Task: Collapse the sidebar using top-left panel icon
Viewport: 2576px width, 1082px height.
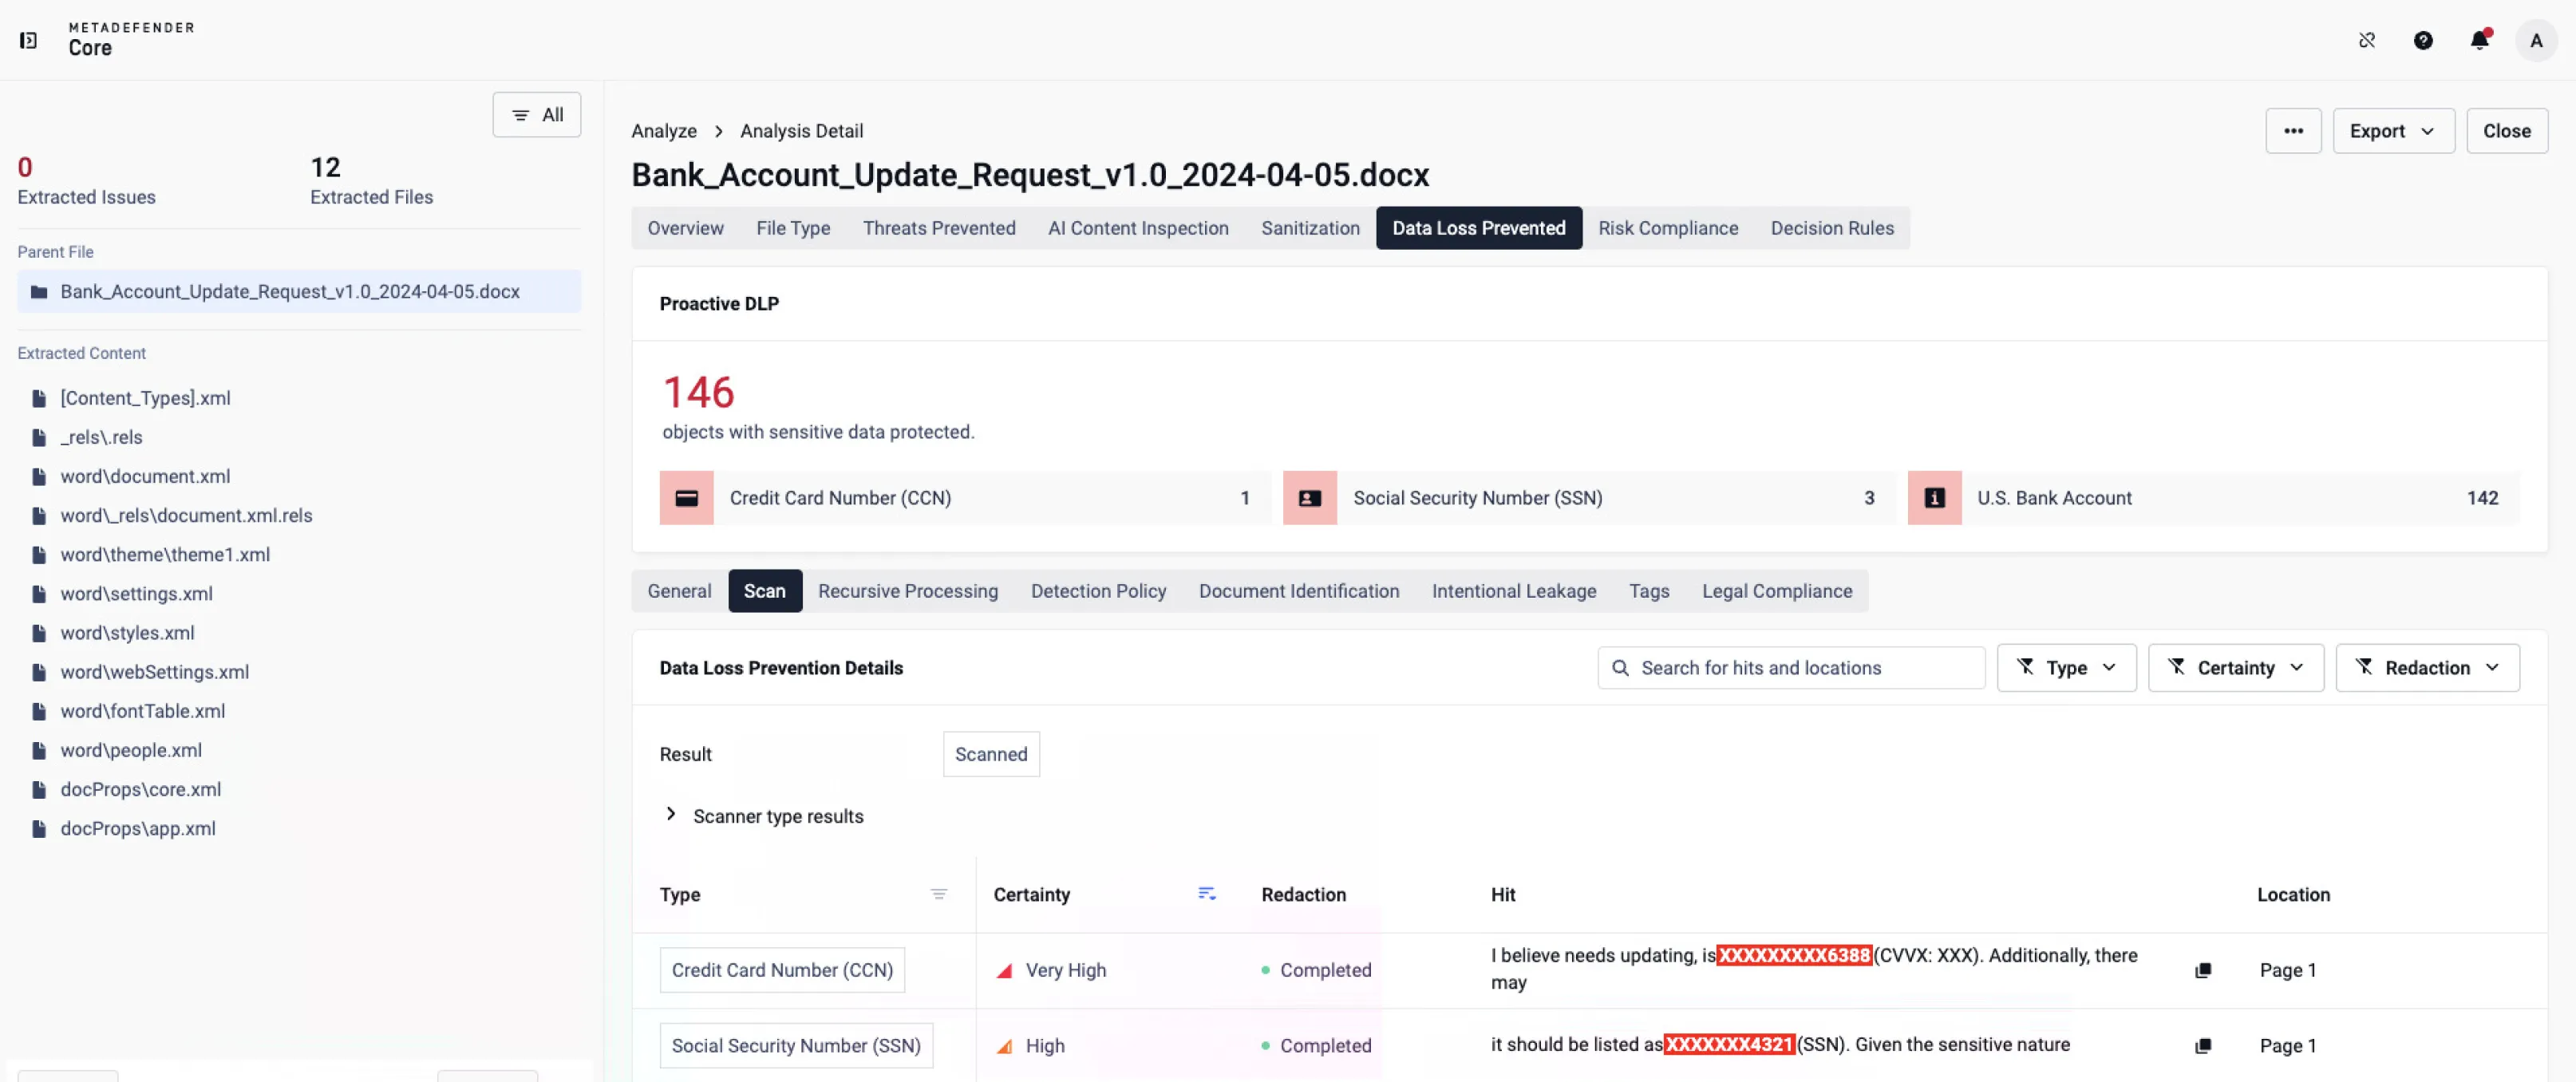Action: click(29, 40)
